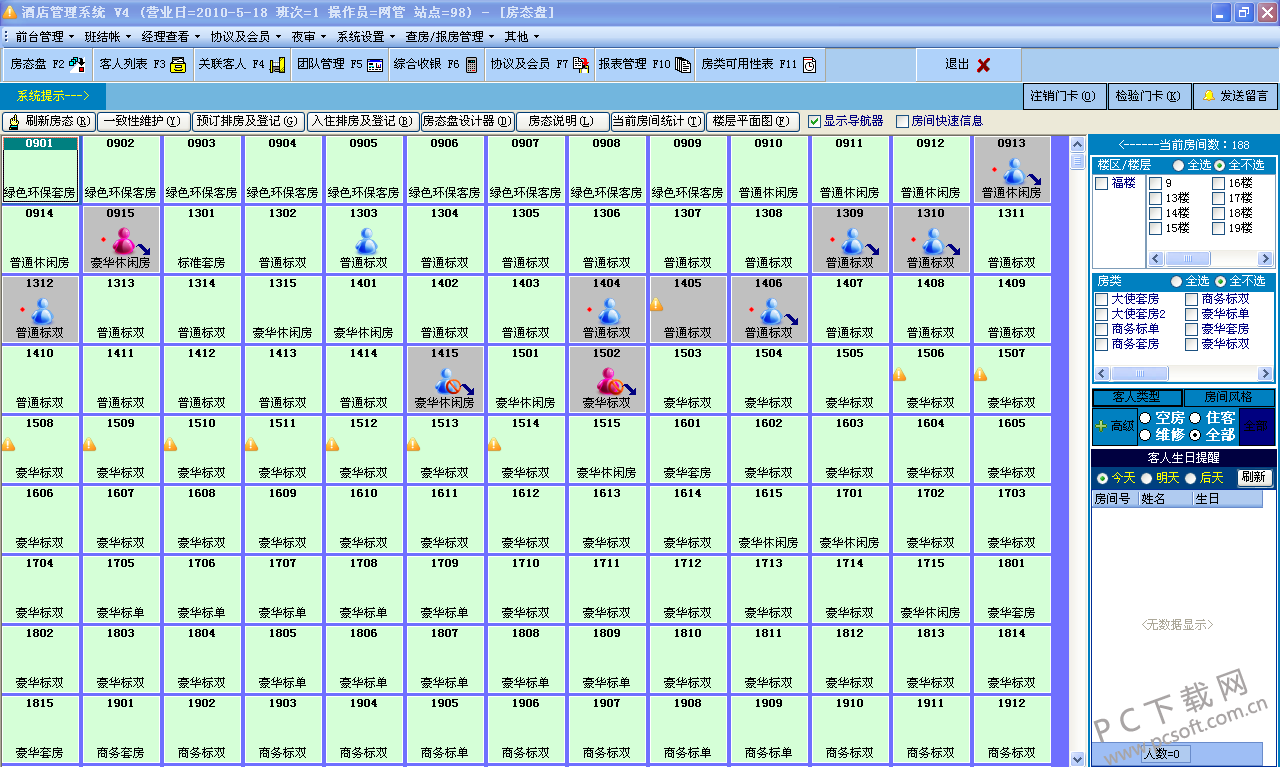Image resolution: width=1280 pixels, height=767 pixels.
Task: Enable the 房间快速信息 checkbox
Action: click(902, 121)
